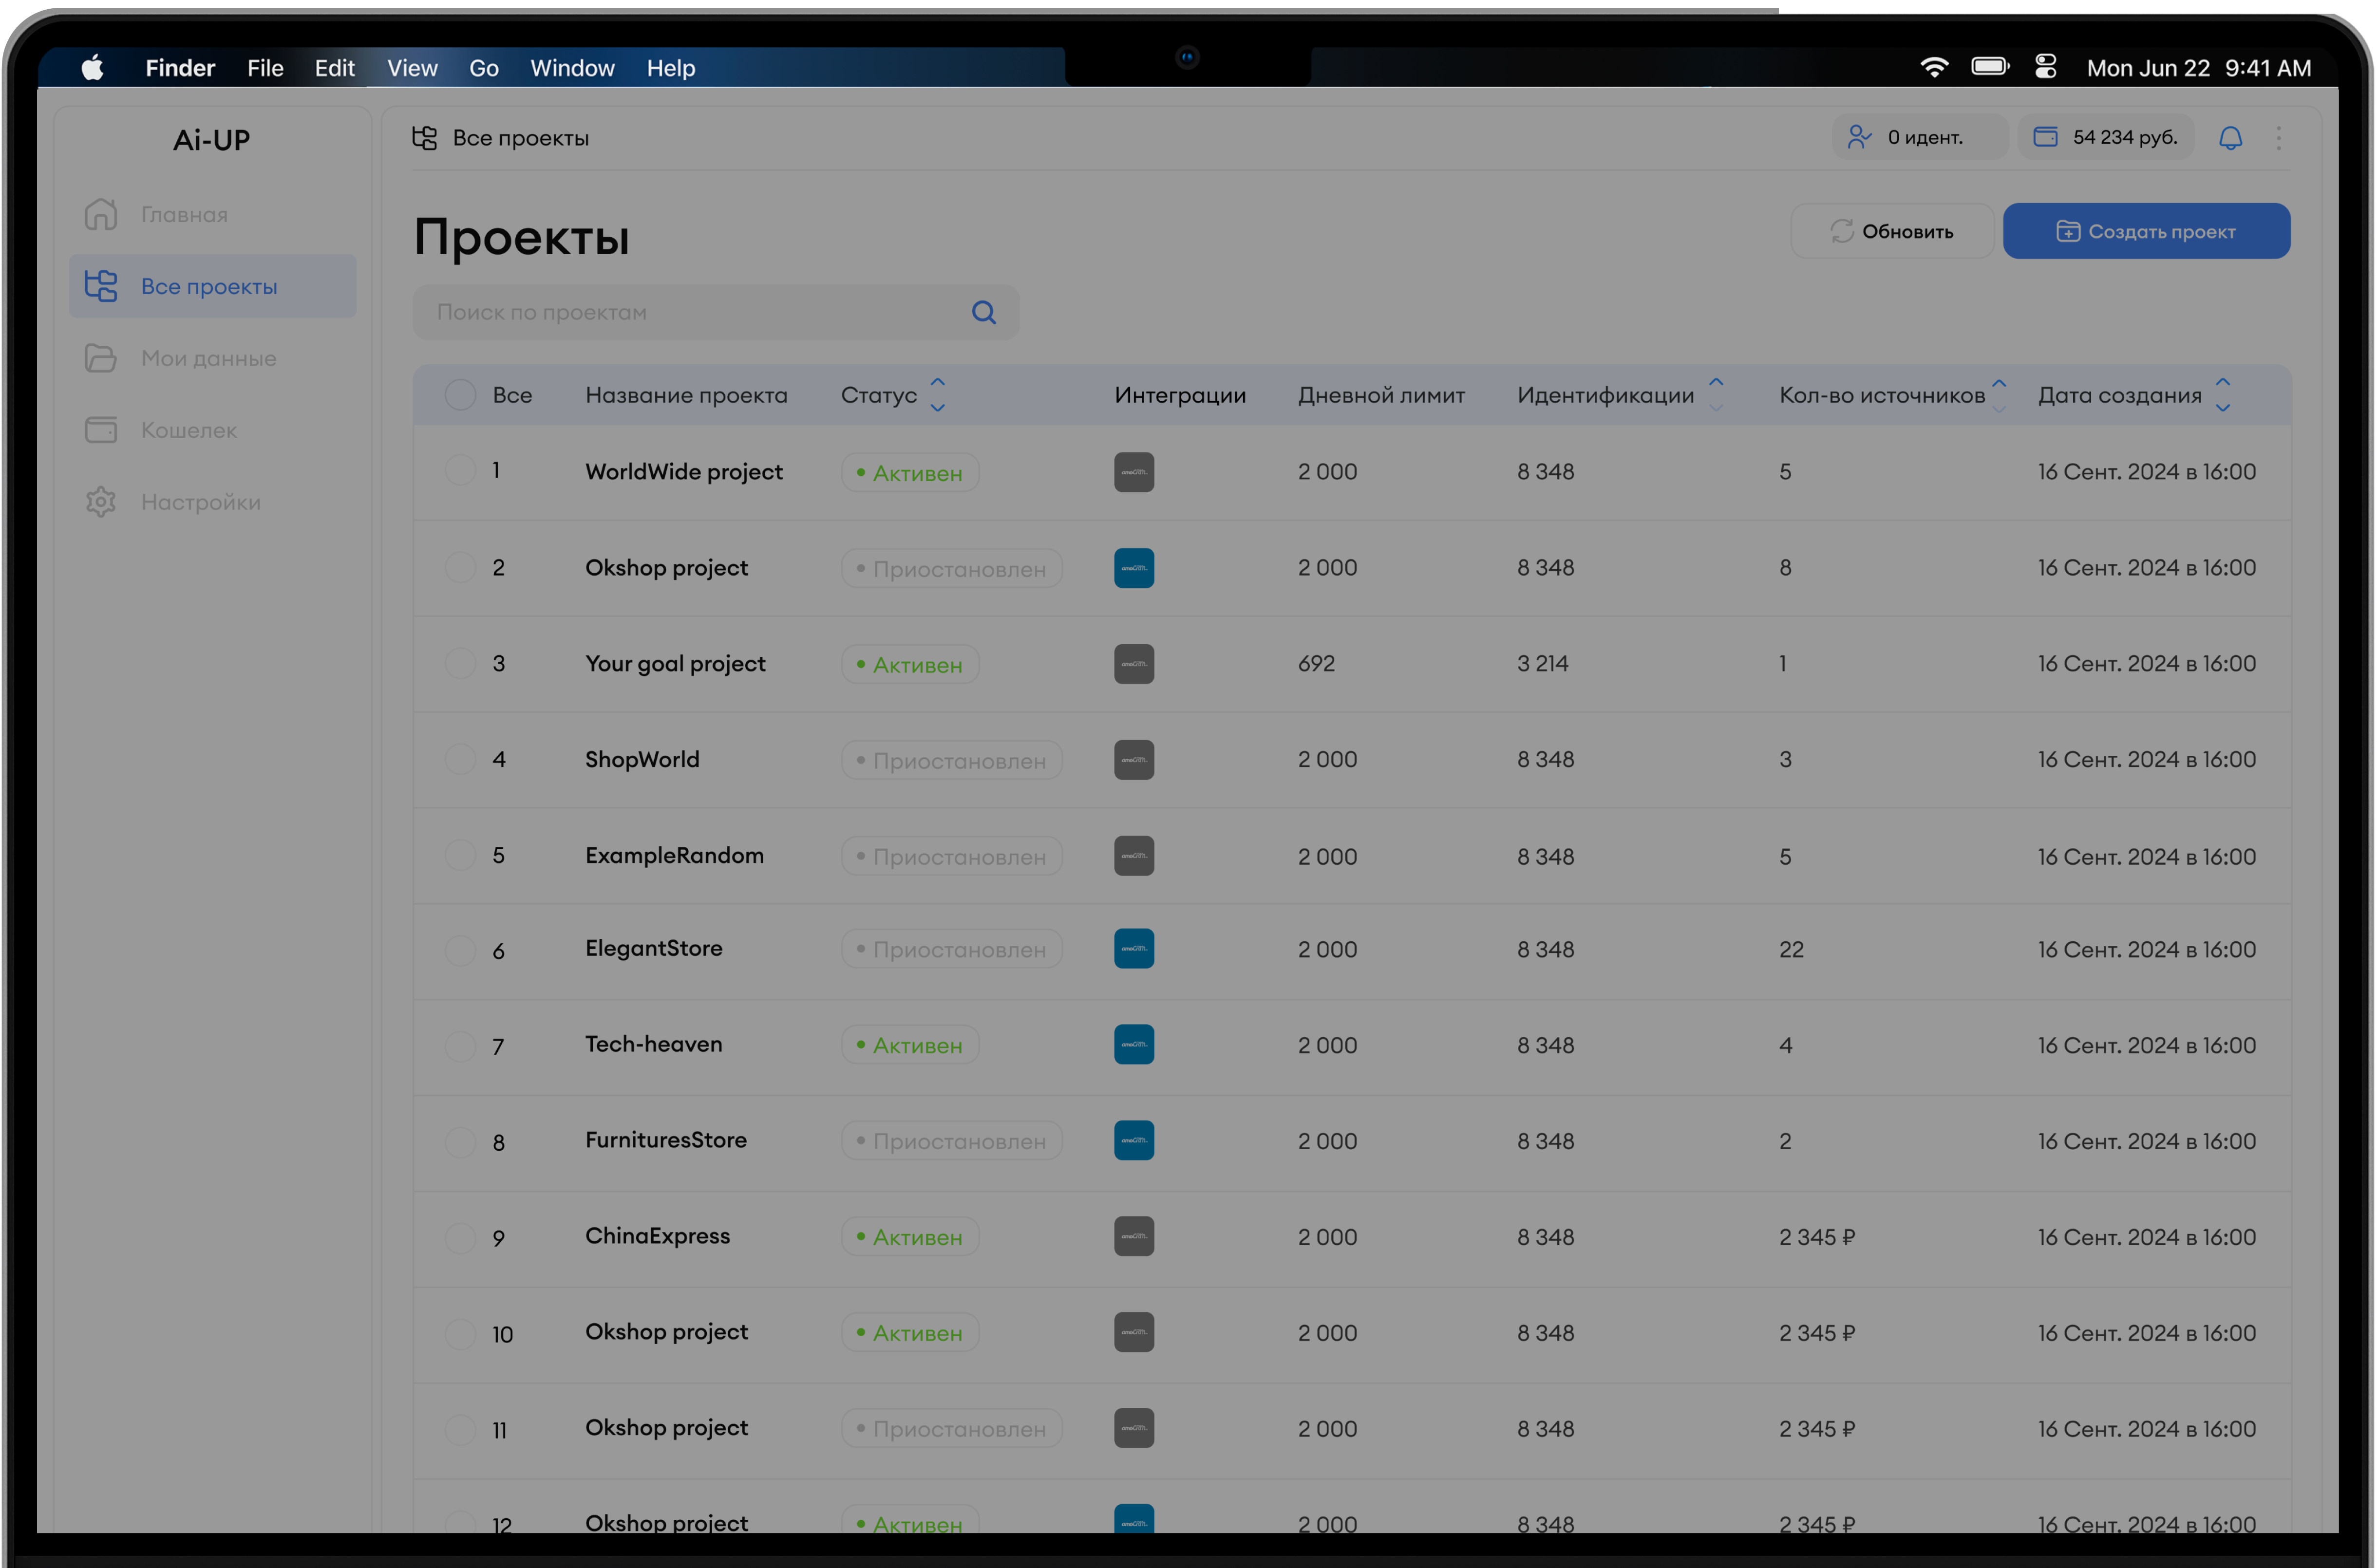Sort by the Идентификации column arrows

1715,395
